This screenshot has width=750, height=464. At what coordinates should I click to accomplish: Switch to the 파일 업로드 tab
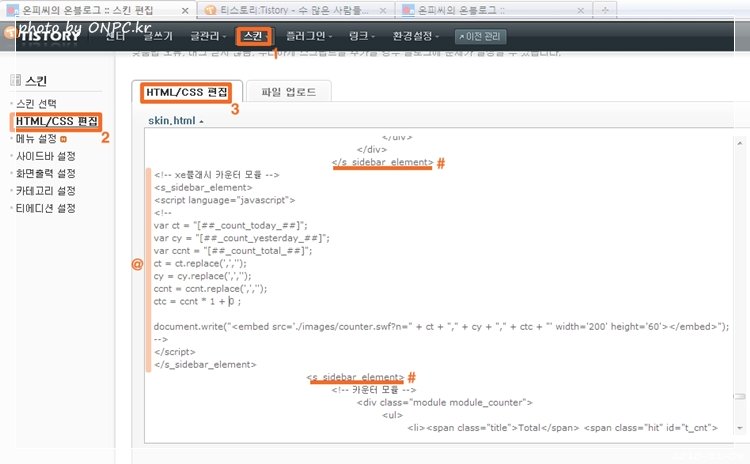tap(288, 92)
